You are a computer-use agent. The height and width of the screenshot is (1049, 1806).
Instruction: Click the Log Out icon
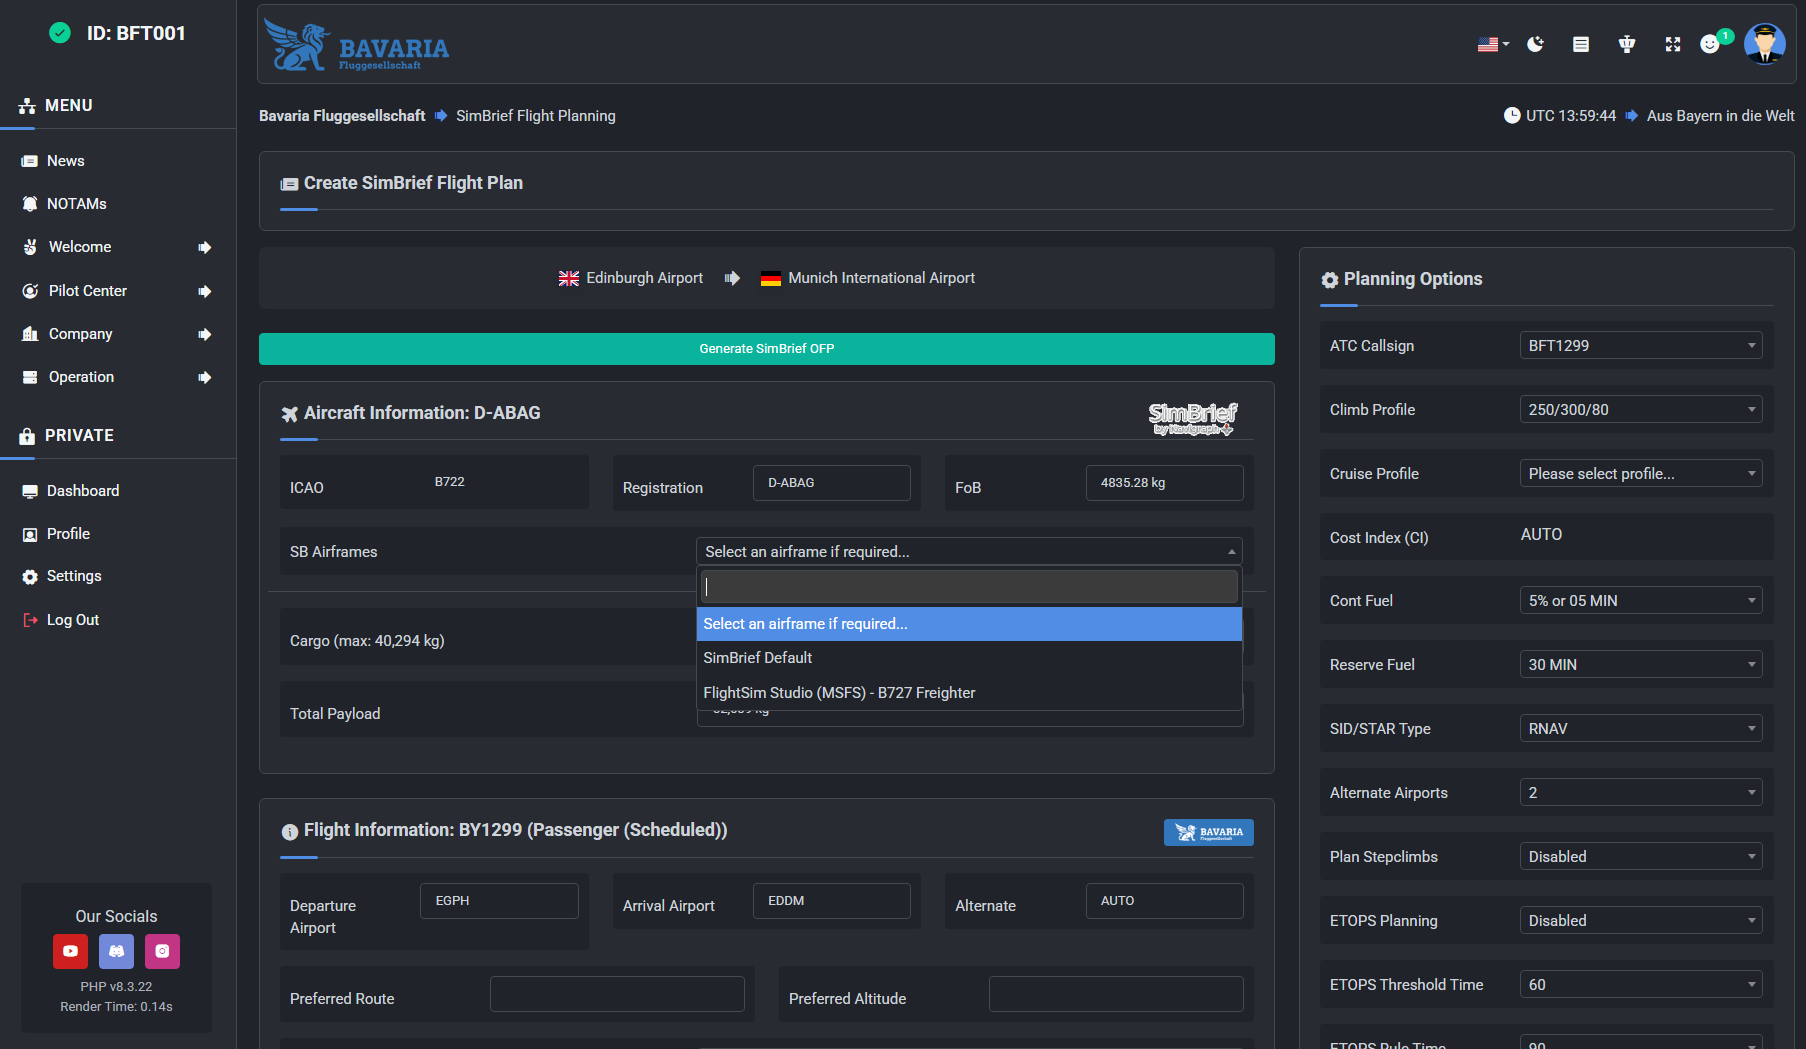(x=30, y=620)
